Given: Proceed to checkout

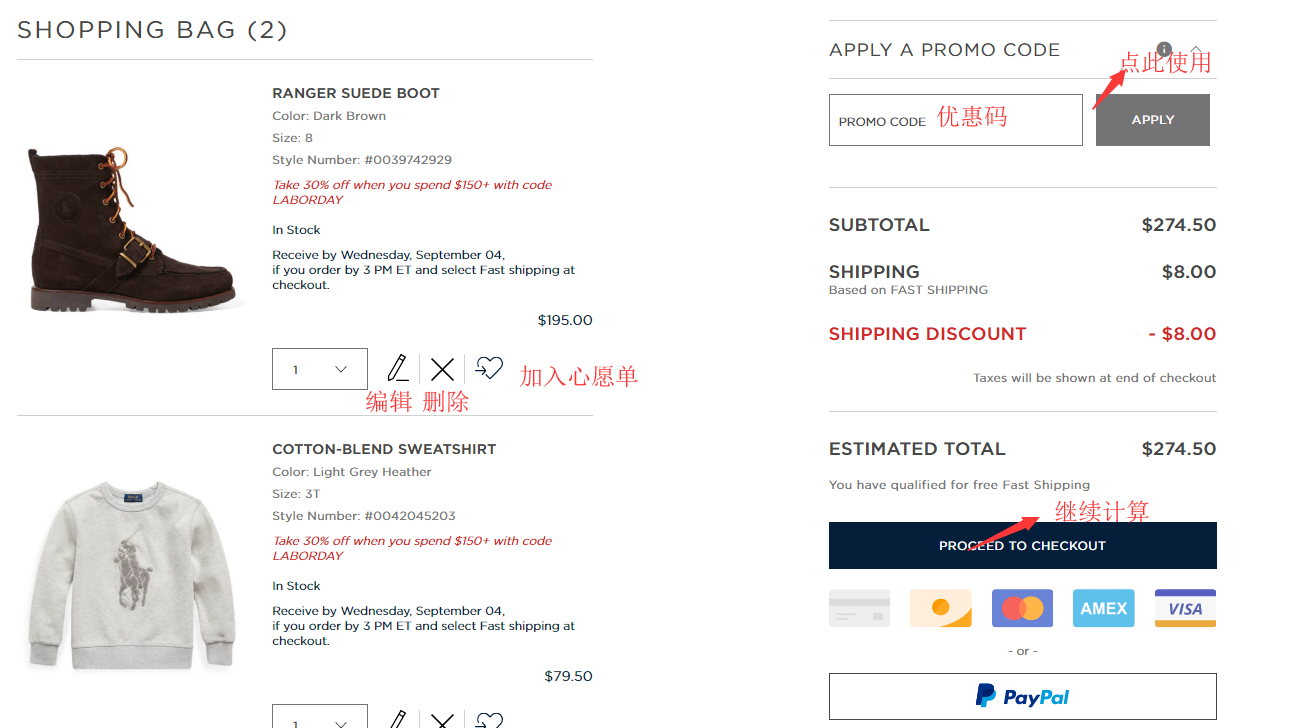Looking at the screenshot, I should coord(1022,545).
